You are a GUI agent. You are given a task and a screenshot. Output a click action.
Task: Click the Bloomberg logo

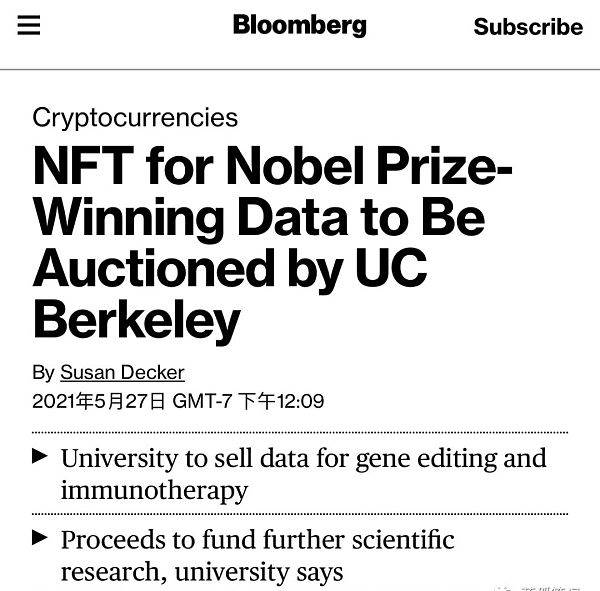coord(300,26)
